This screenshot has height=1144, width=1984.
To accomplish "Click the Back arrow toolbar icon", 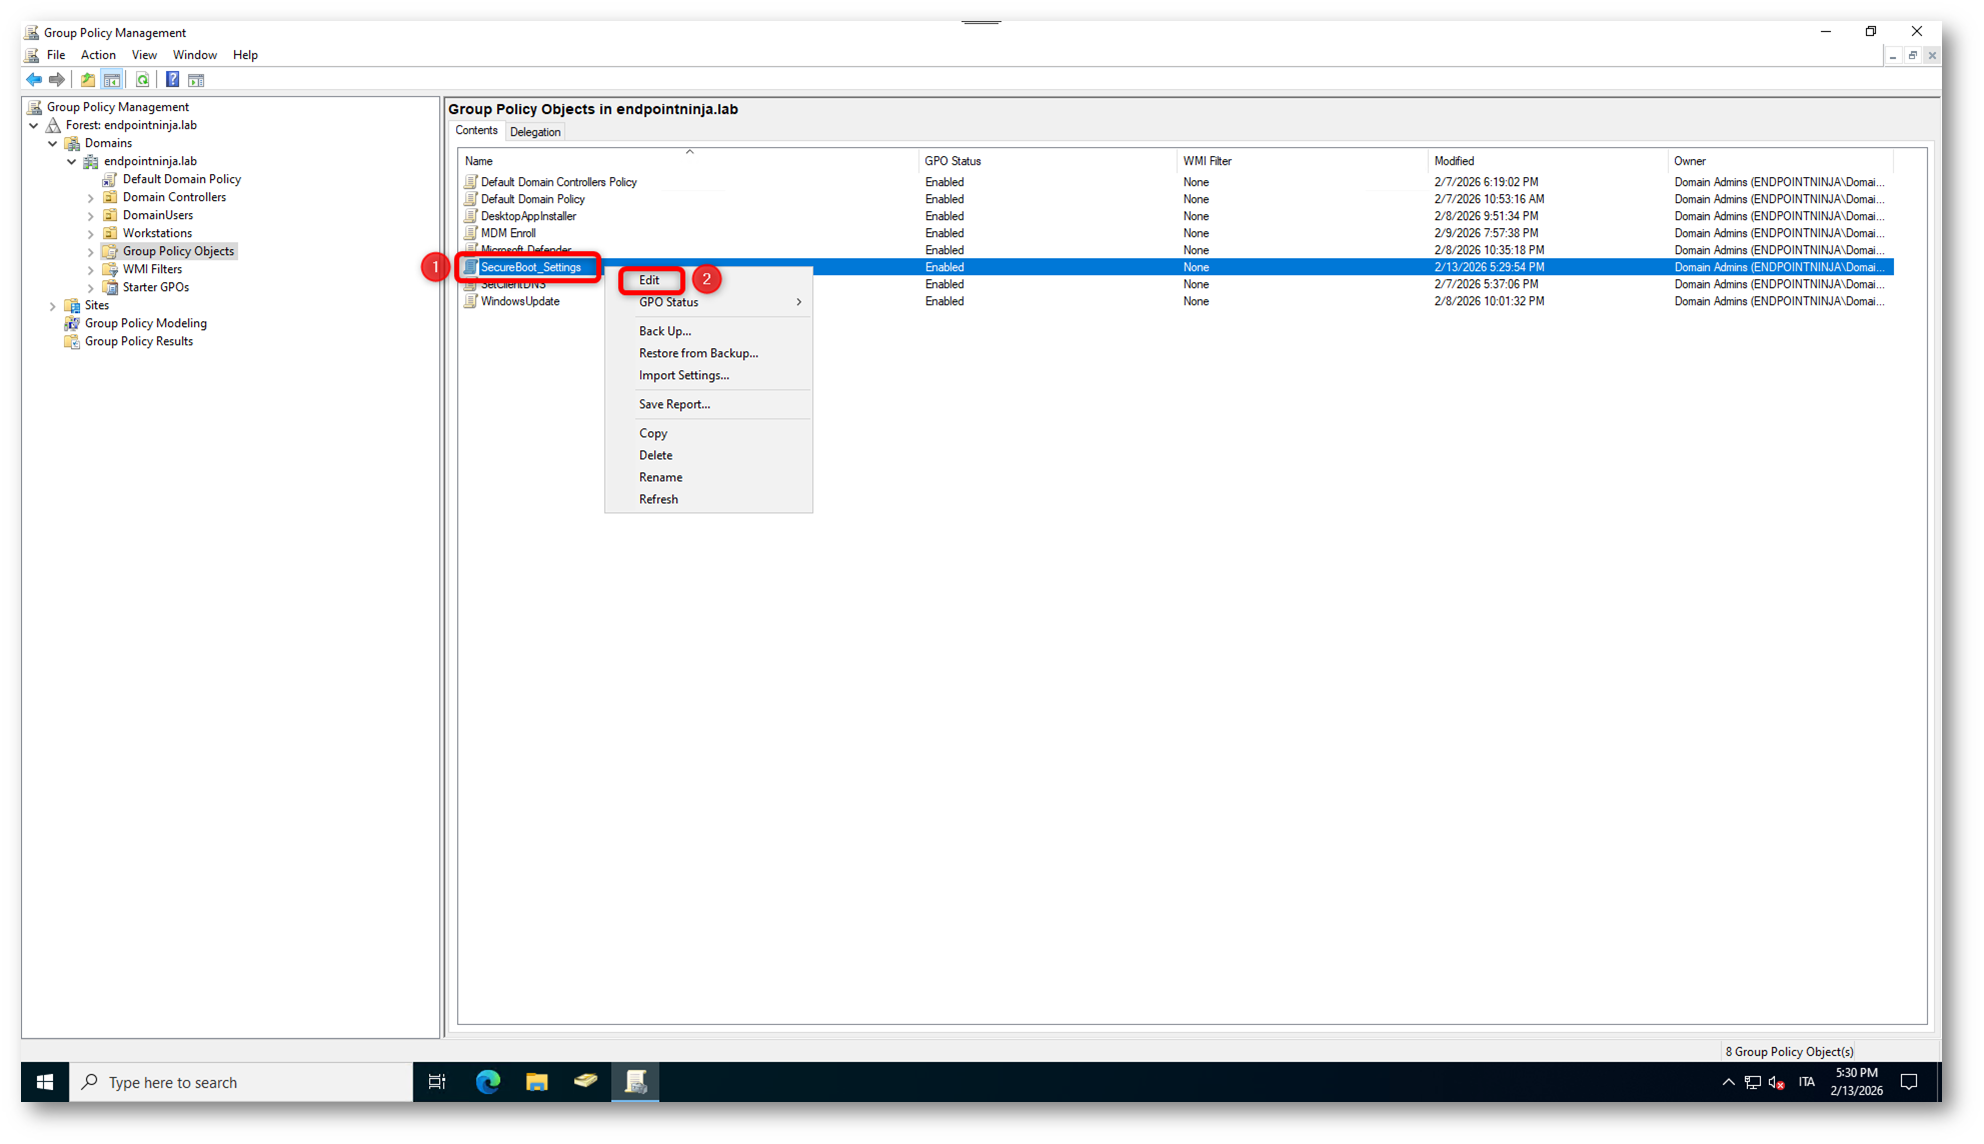I will 34,79.
